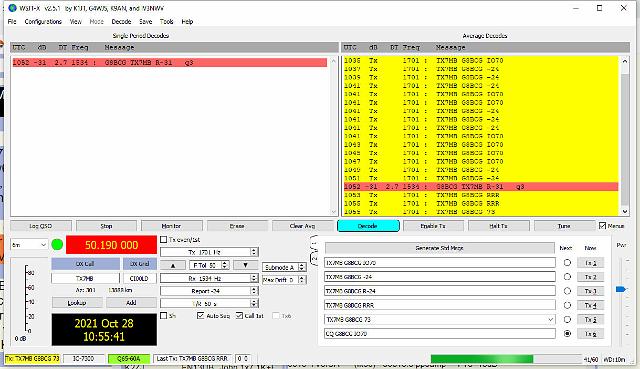This screenshot has width=640, height=369.
Task: Click red decode row in Single Period Decodes
Action: tap(169, 62)
